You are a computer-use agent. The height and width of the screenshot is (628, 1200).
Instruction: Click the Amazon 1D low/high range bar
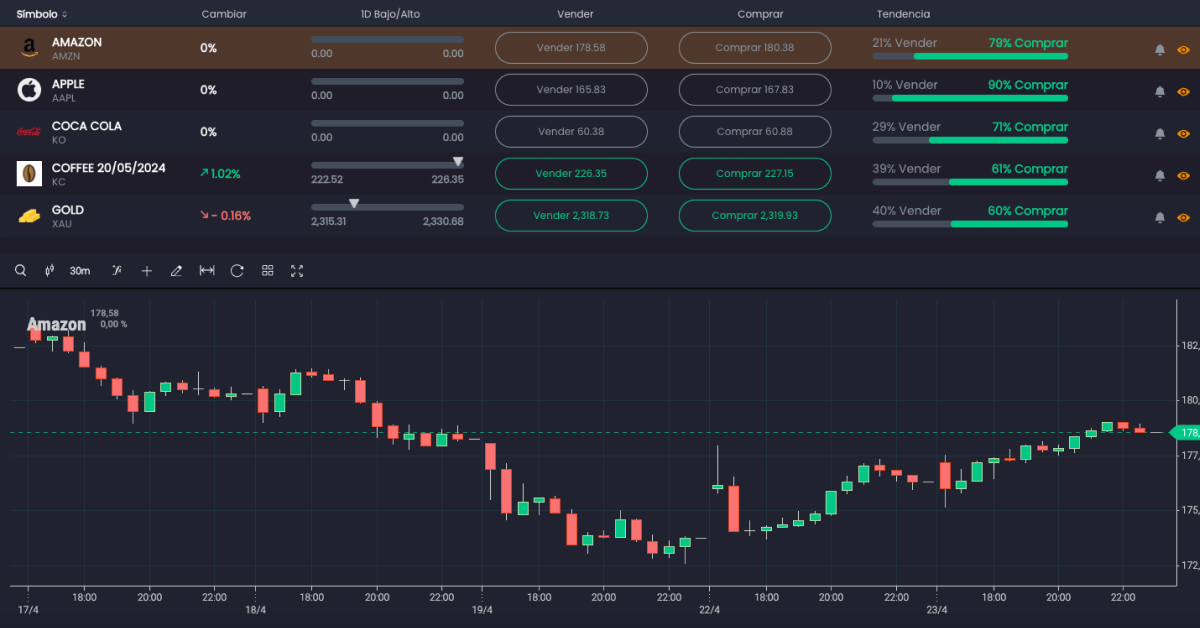point(387,39)
